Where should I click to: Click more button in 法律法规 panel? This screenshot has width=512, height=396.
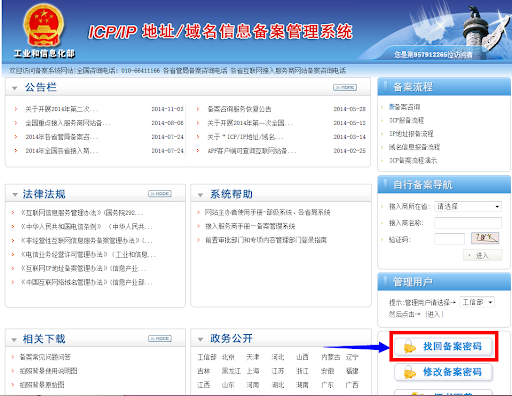click(160, 194)
